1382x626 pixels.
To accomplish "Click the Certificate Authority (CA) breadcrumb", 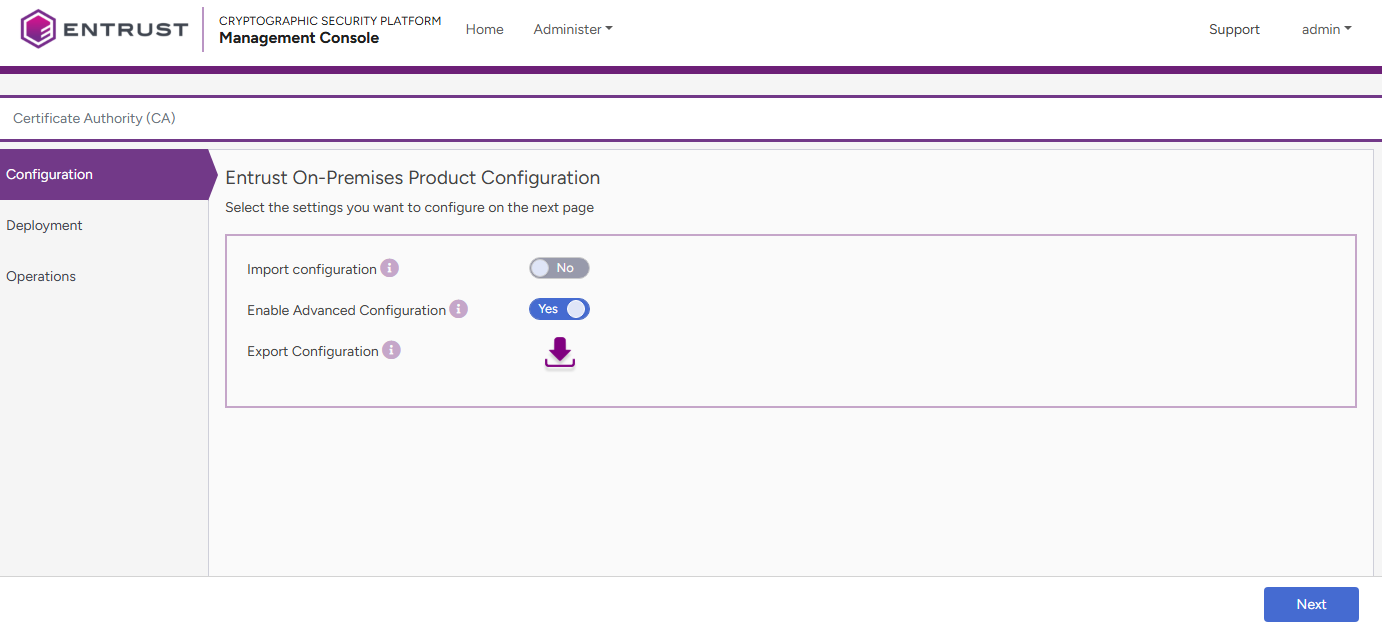I will [x=94, y=118].
